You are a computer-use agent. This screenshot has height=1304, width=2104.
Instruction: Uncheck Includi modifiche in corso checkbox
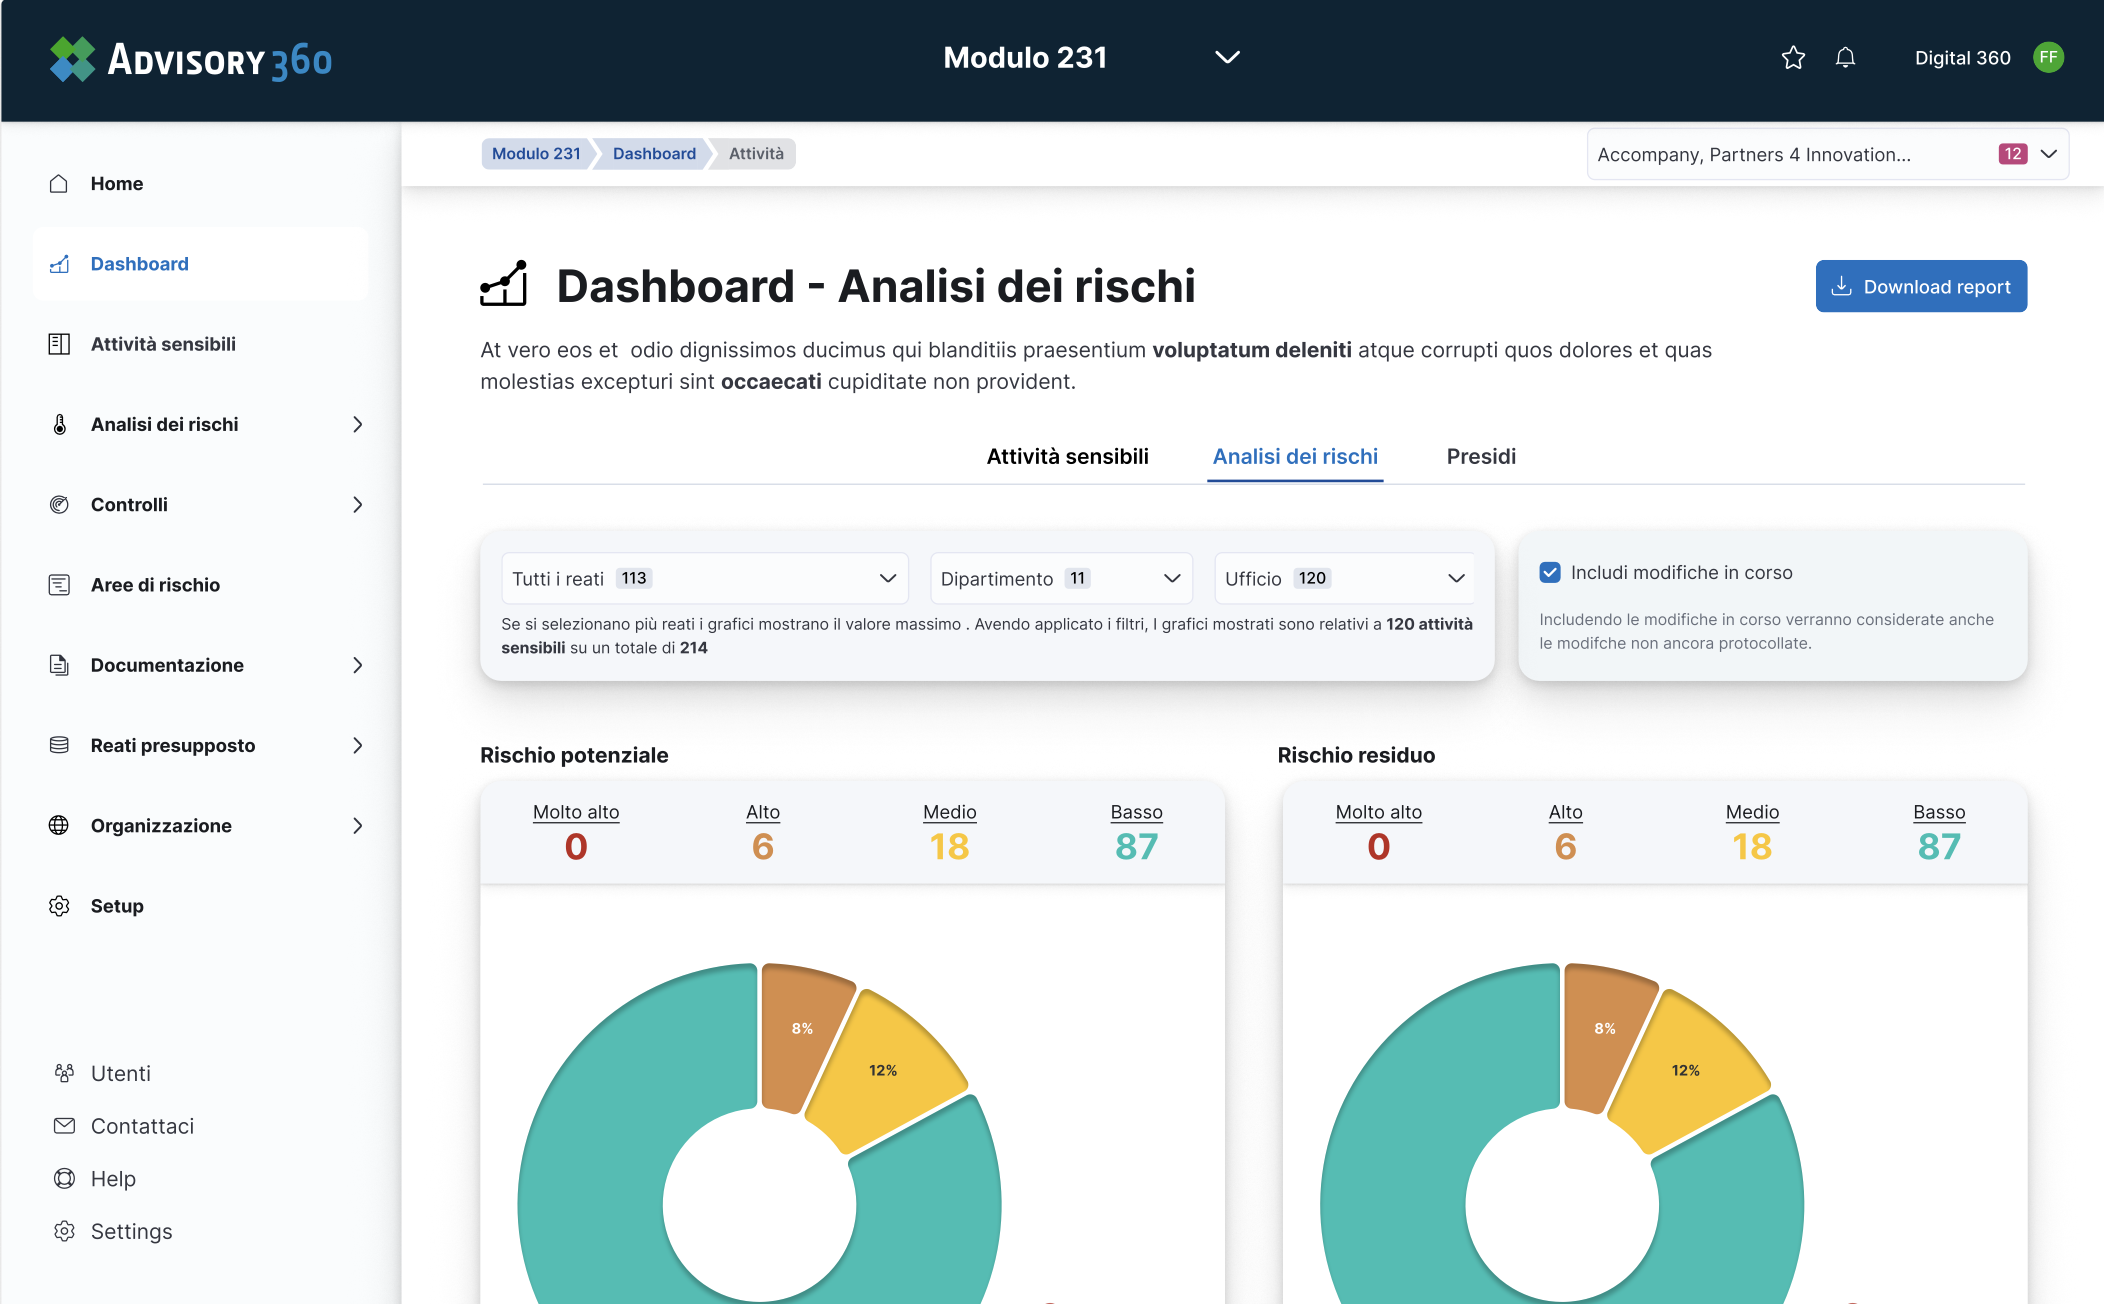tap(1550, 573)
